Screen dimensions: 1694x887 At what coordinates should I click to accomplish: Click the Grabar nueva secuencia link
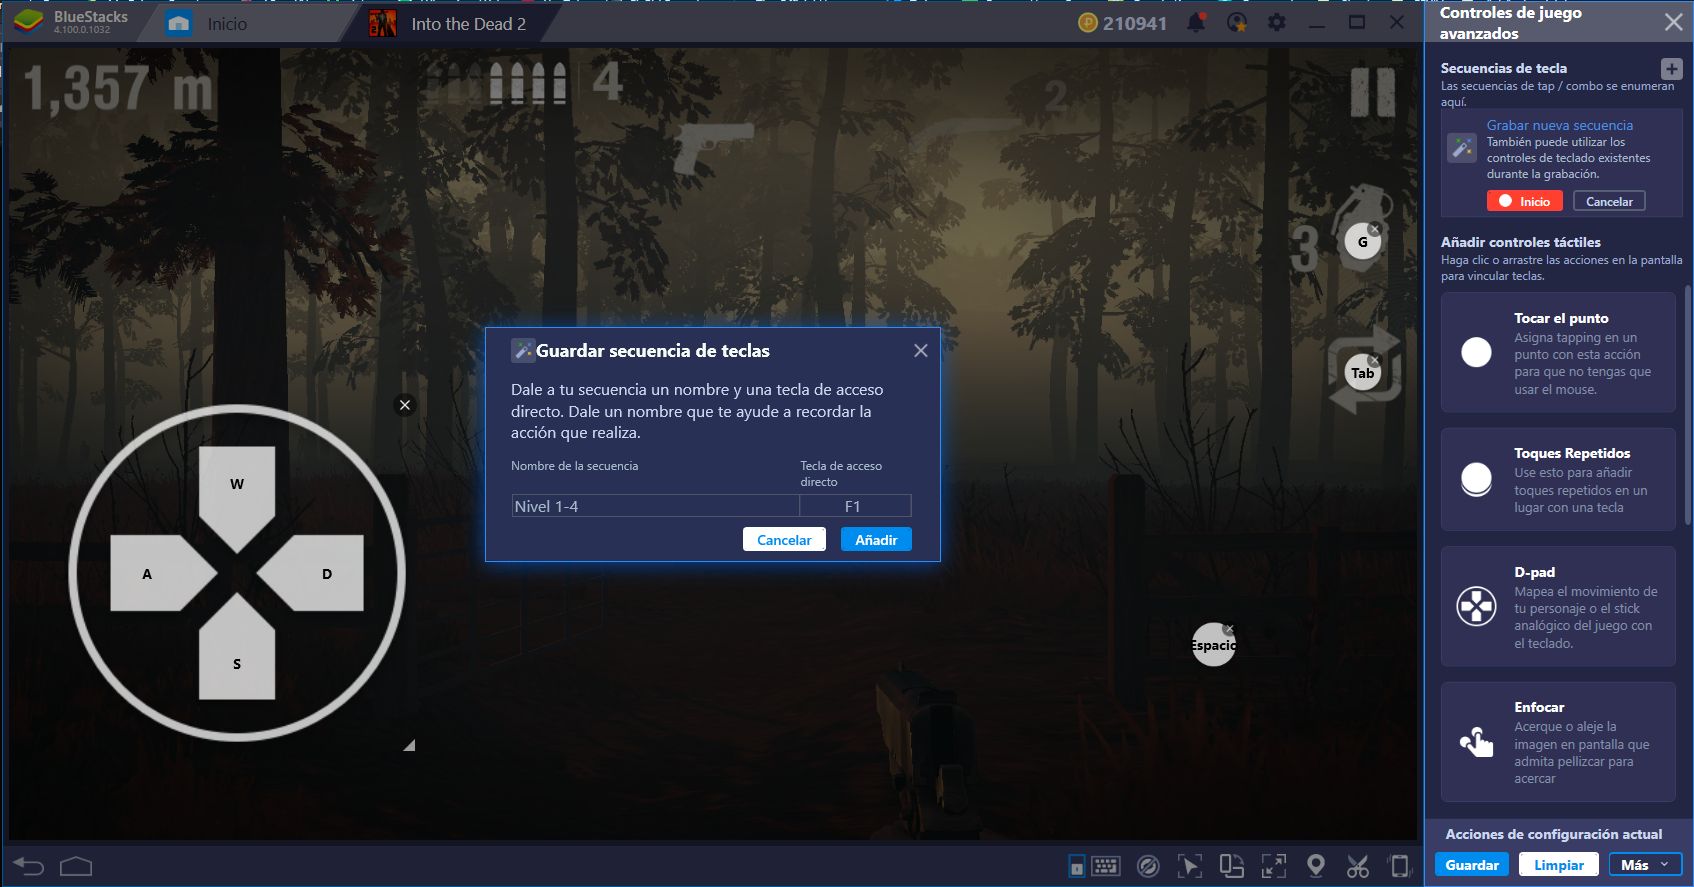(1559, 125)
